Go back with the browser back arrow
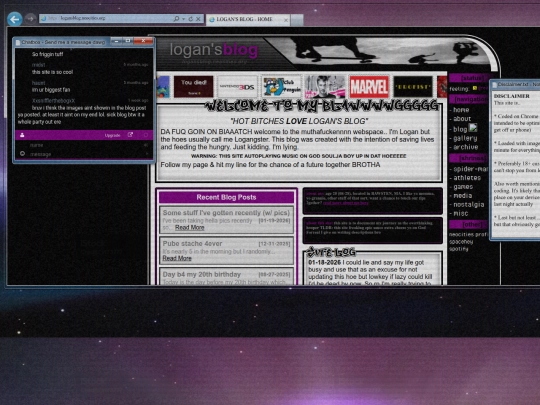Viewport: 540px width, 405px height. tap(15, 19)
